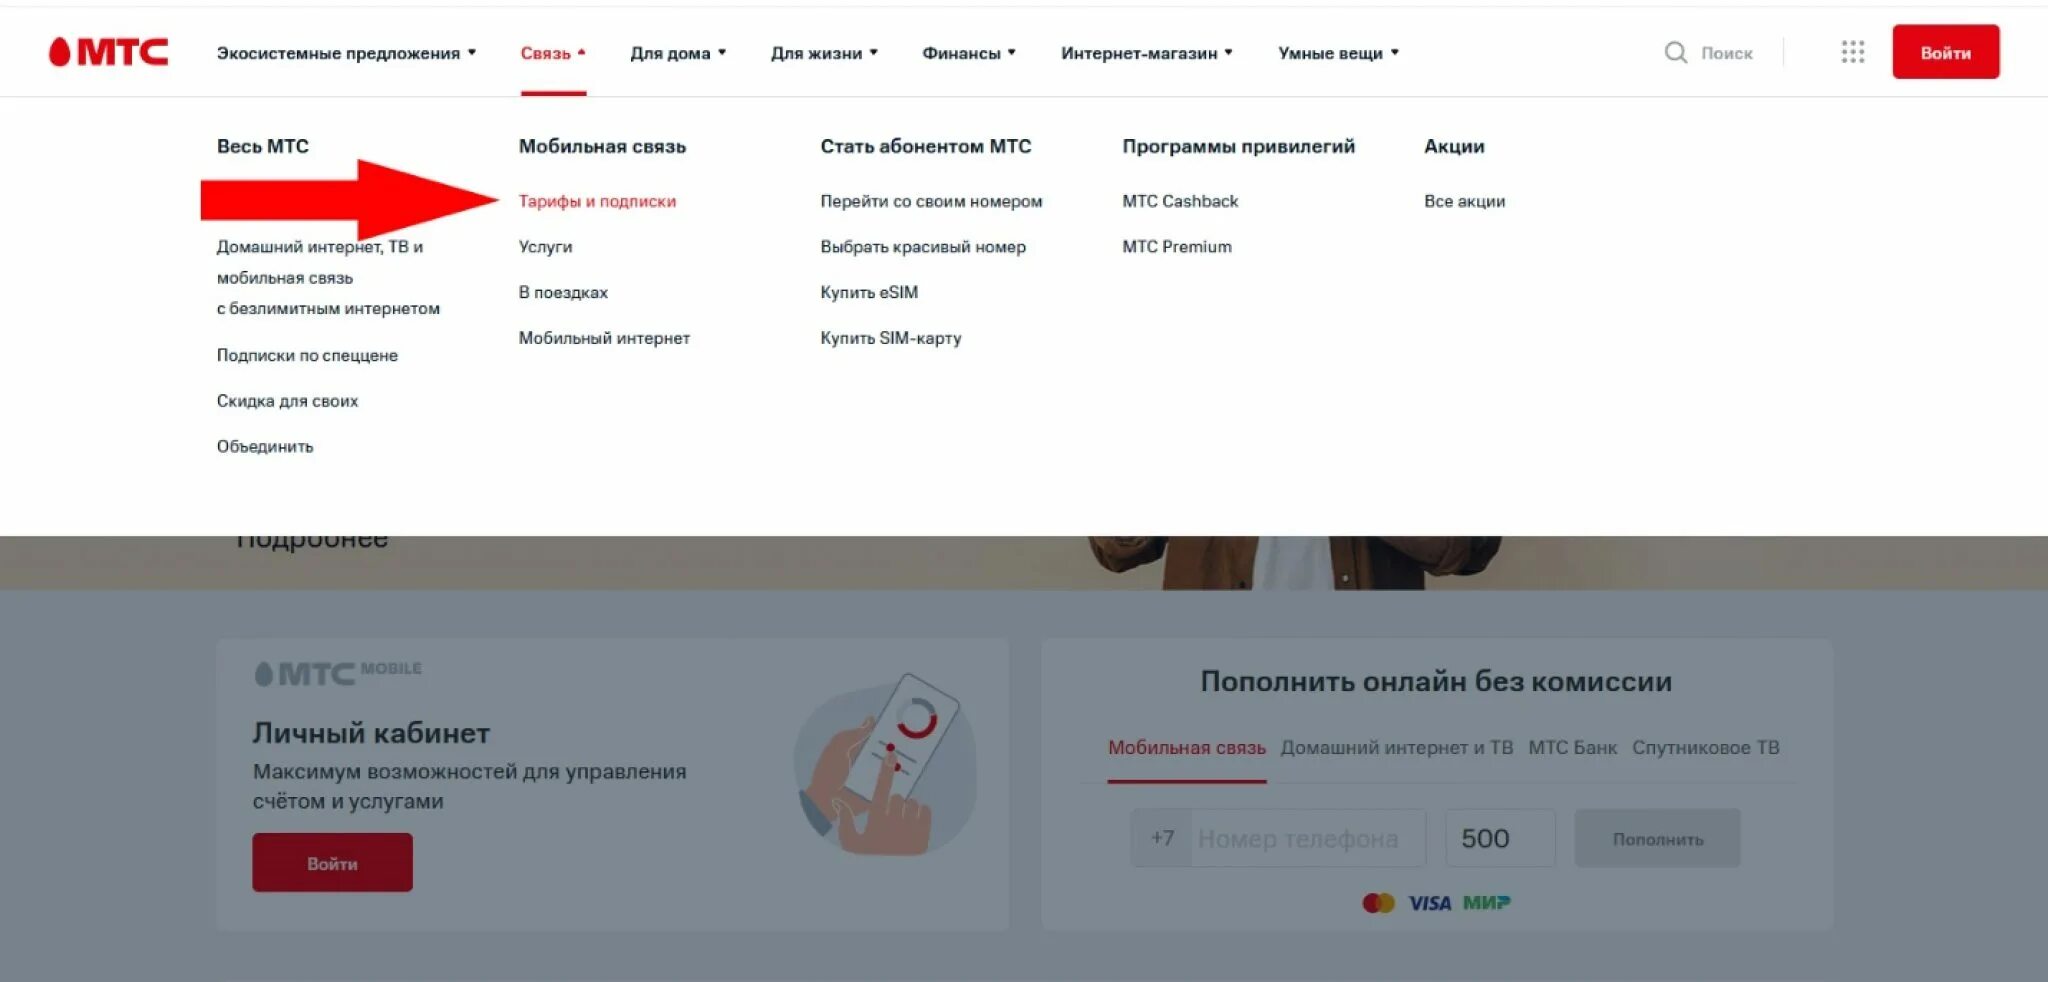Click the Мобильная связь column heading
Image resolution: width=2048 pixels, height=982 pixels.
(x=602, y=146)
